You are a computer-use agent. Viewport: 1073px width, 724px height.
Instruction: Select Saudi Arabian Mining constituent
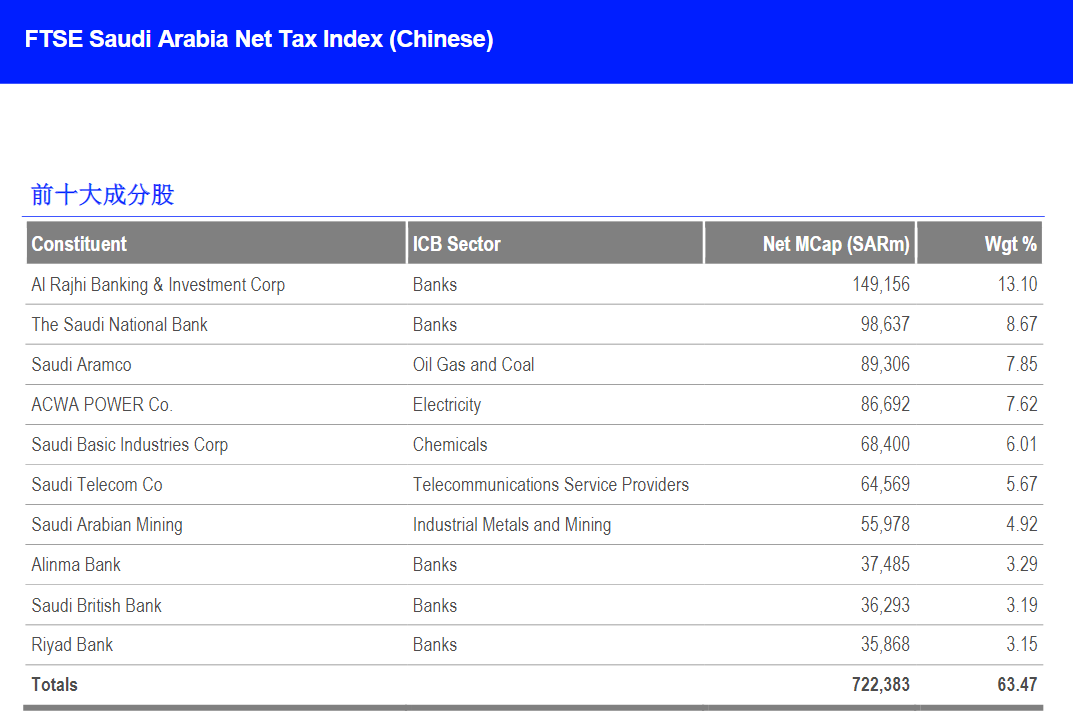coord(107,525)
